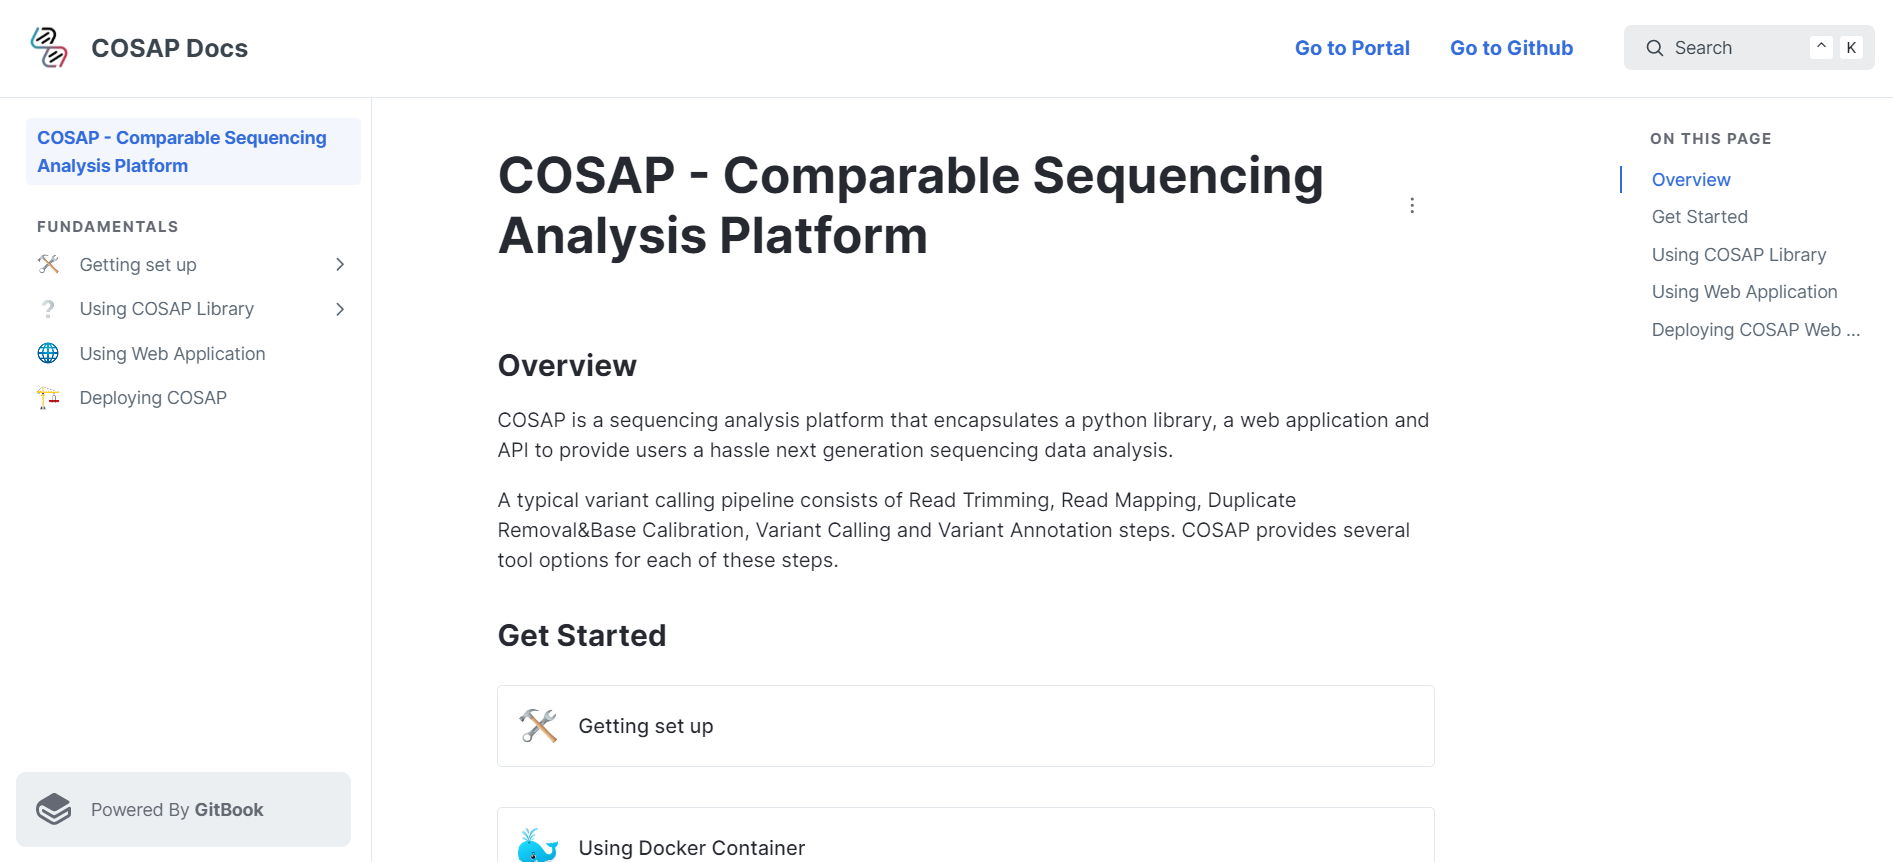This screenshot has height=862, width=1893.
Task: Select Overview in the On This Page list
Action: pyautogui.click(x=1690, y=180)
